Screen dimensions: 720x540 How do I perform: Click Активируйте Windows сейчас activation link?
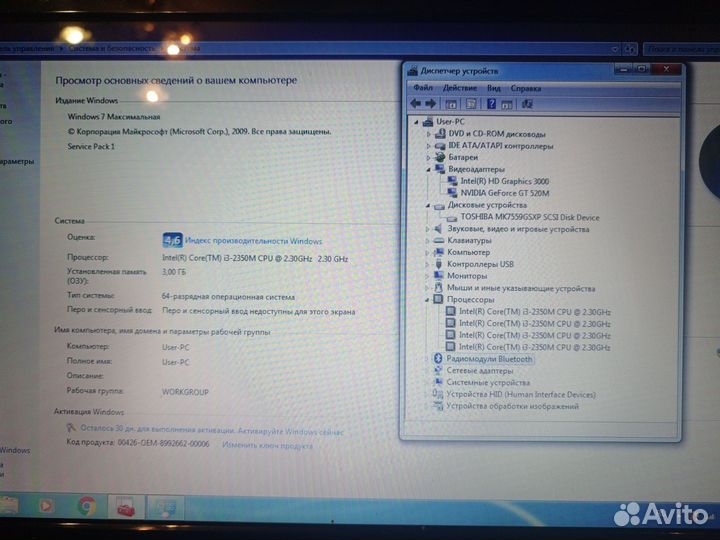[291, 432]
